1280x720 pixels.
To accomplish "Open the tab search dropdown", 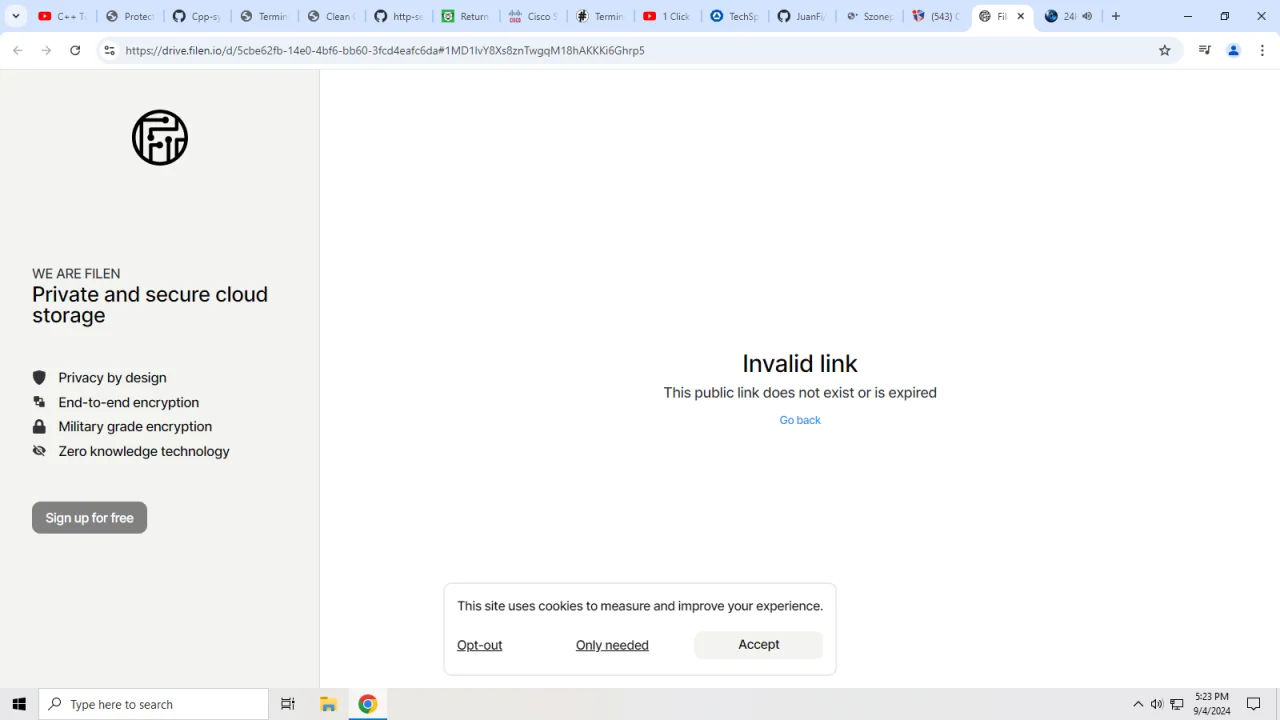I will (x=16, y=16).
